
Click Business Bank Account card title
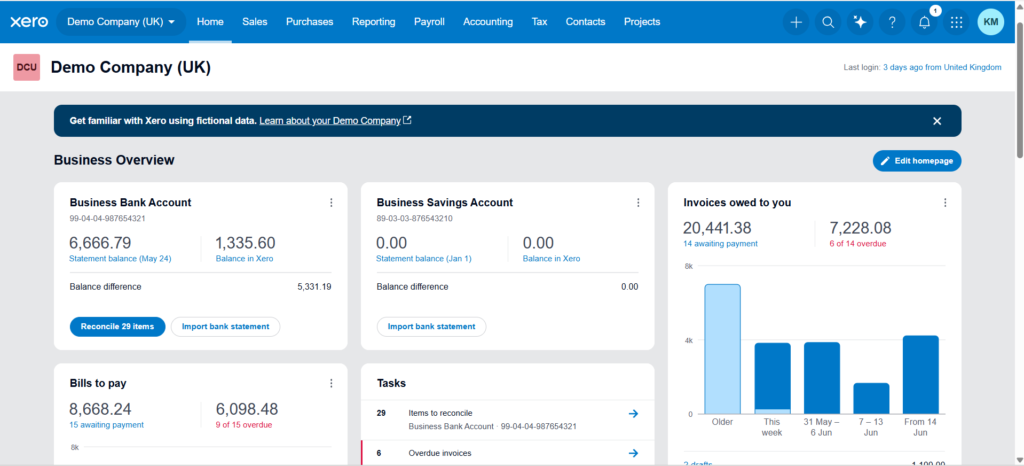pyautogui.click(x=131, y=202)
